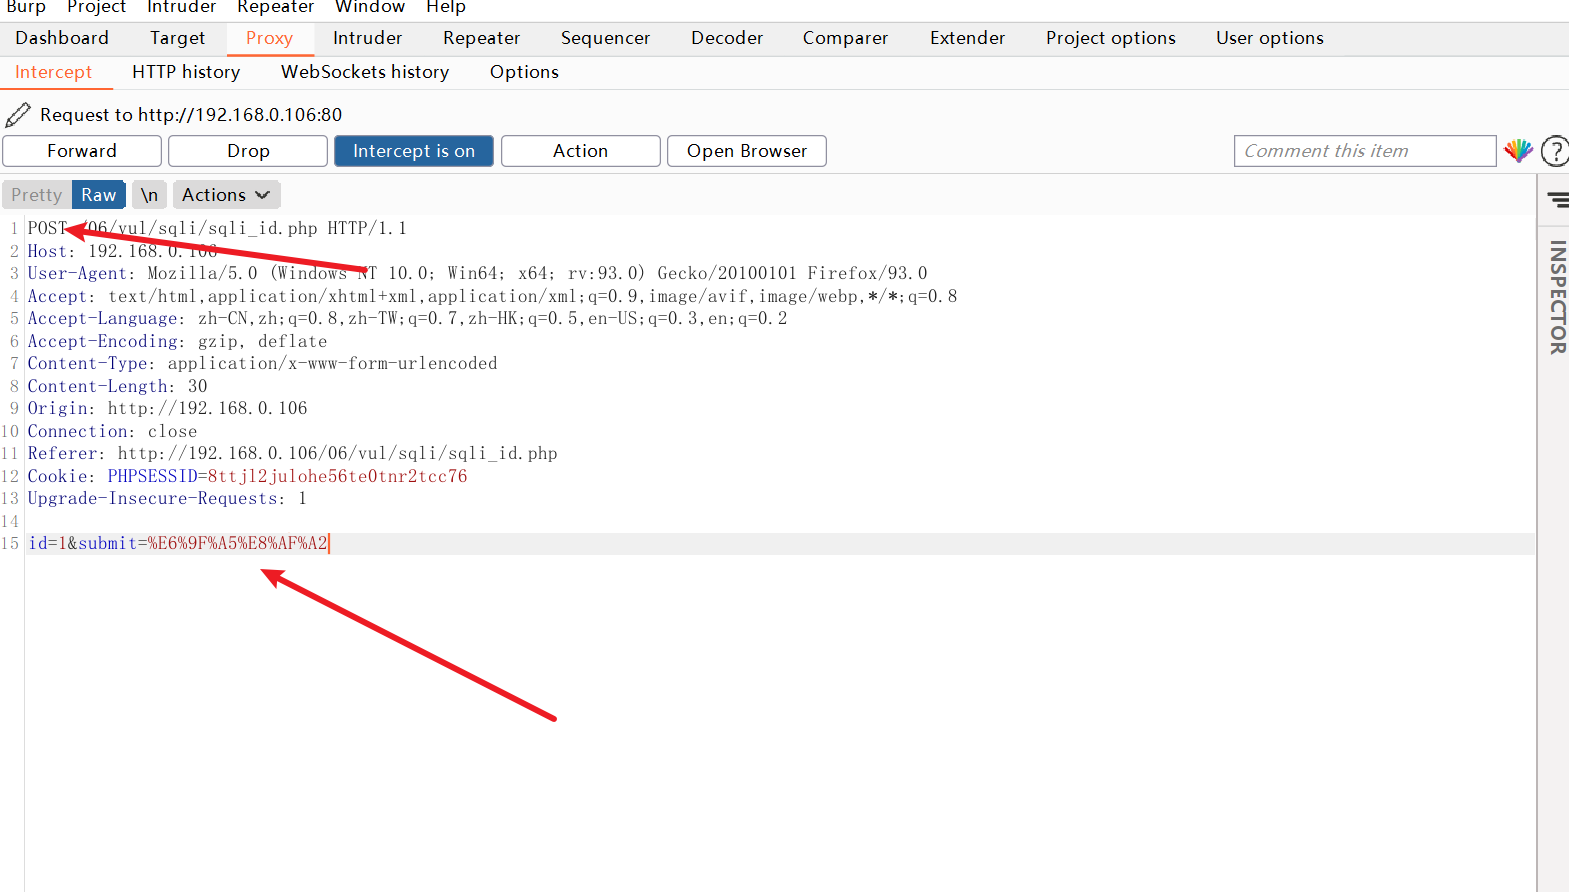Forward the intercepted request
Viewport: 1569px width, 892px height.
tap(82, 151)
